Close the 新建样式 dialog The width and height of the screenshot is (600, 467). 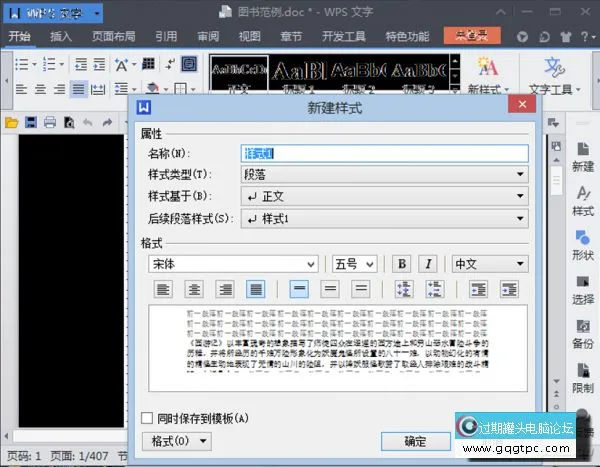[x=522, y=104]
